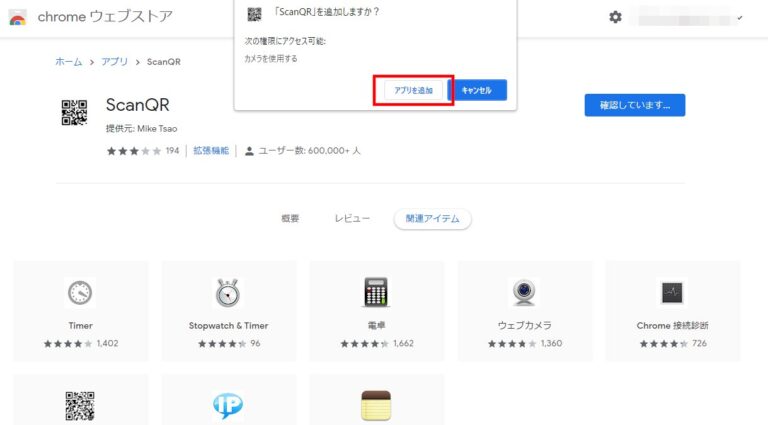Open the アプリ breadcrumb link
Screen dimensions: 768x425
tap(114, 61)
